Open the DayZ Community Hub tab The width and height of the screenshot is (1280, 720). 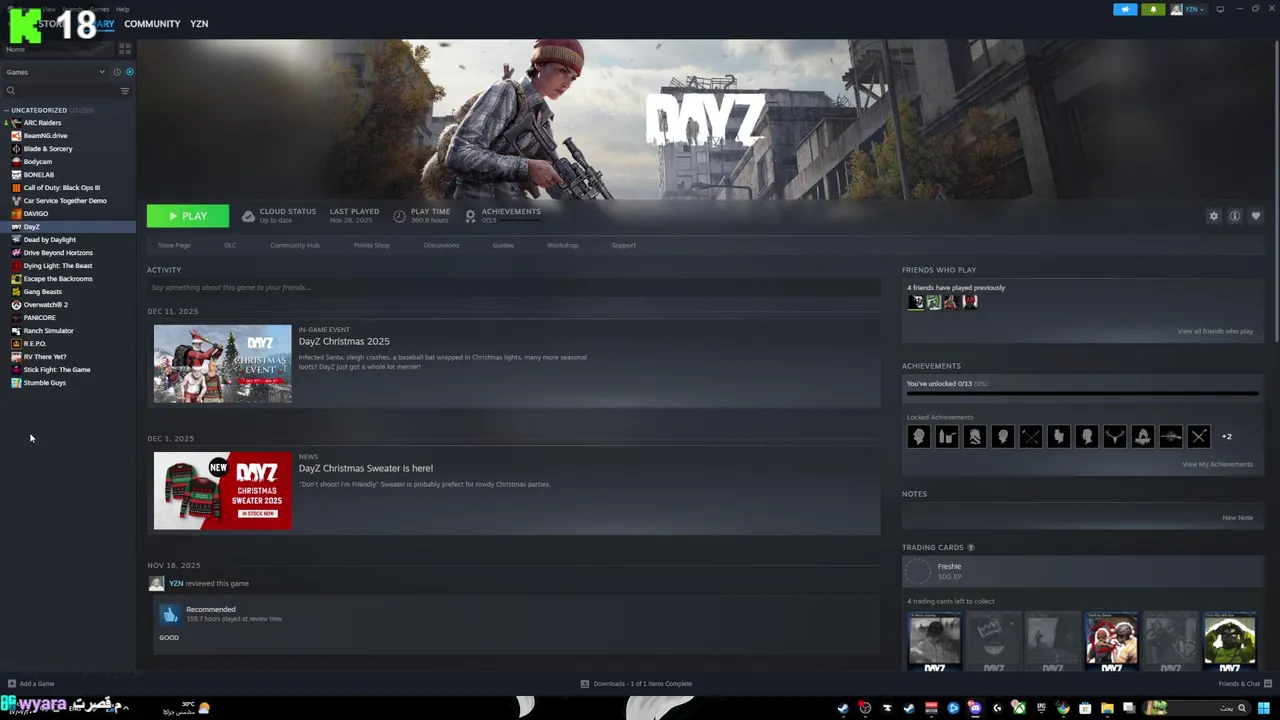click(295, 245)
